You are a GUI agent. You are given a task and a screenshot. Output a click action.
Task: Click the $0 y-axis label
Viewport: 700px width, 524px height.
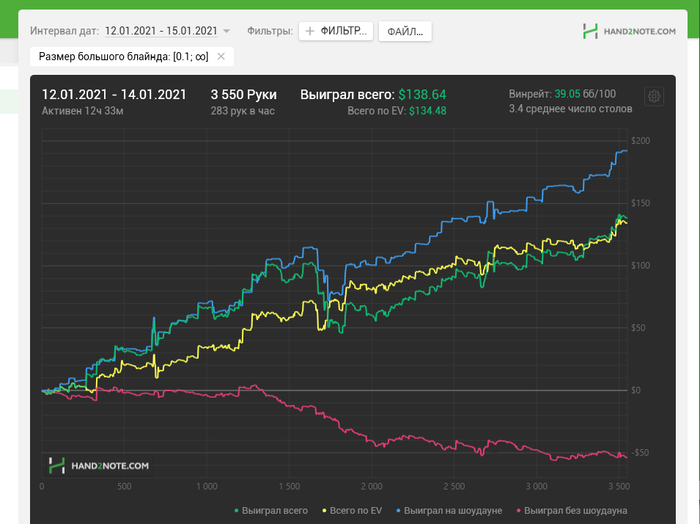tap(636, 391)
